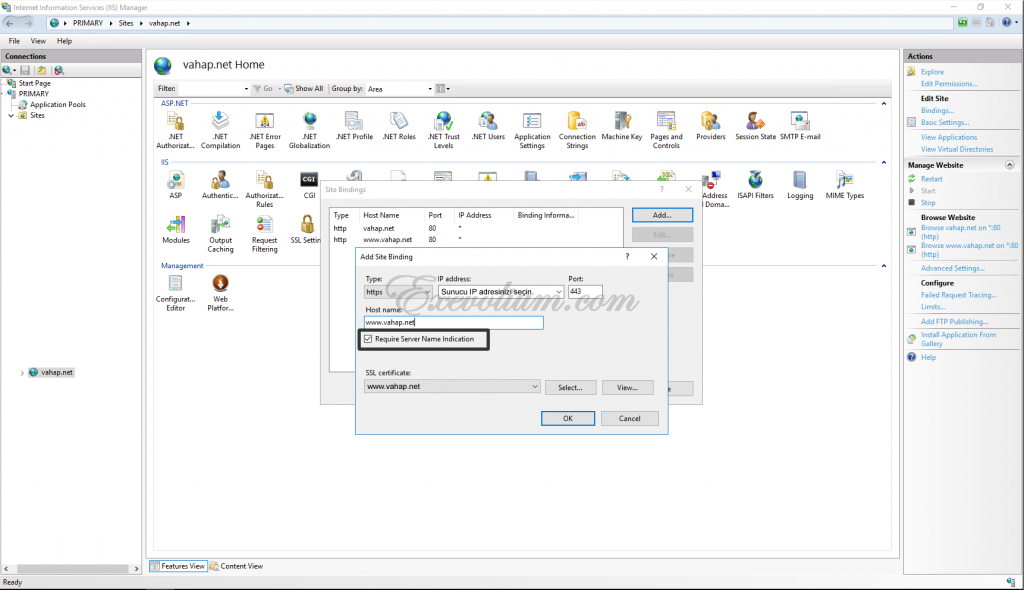Viewport: 1024px width, 590px height.
Task: Click the Restart website link
Action: [x=931, y=179]
